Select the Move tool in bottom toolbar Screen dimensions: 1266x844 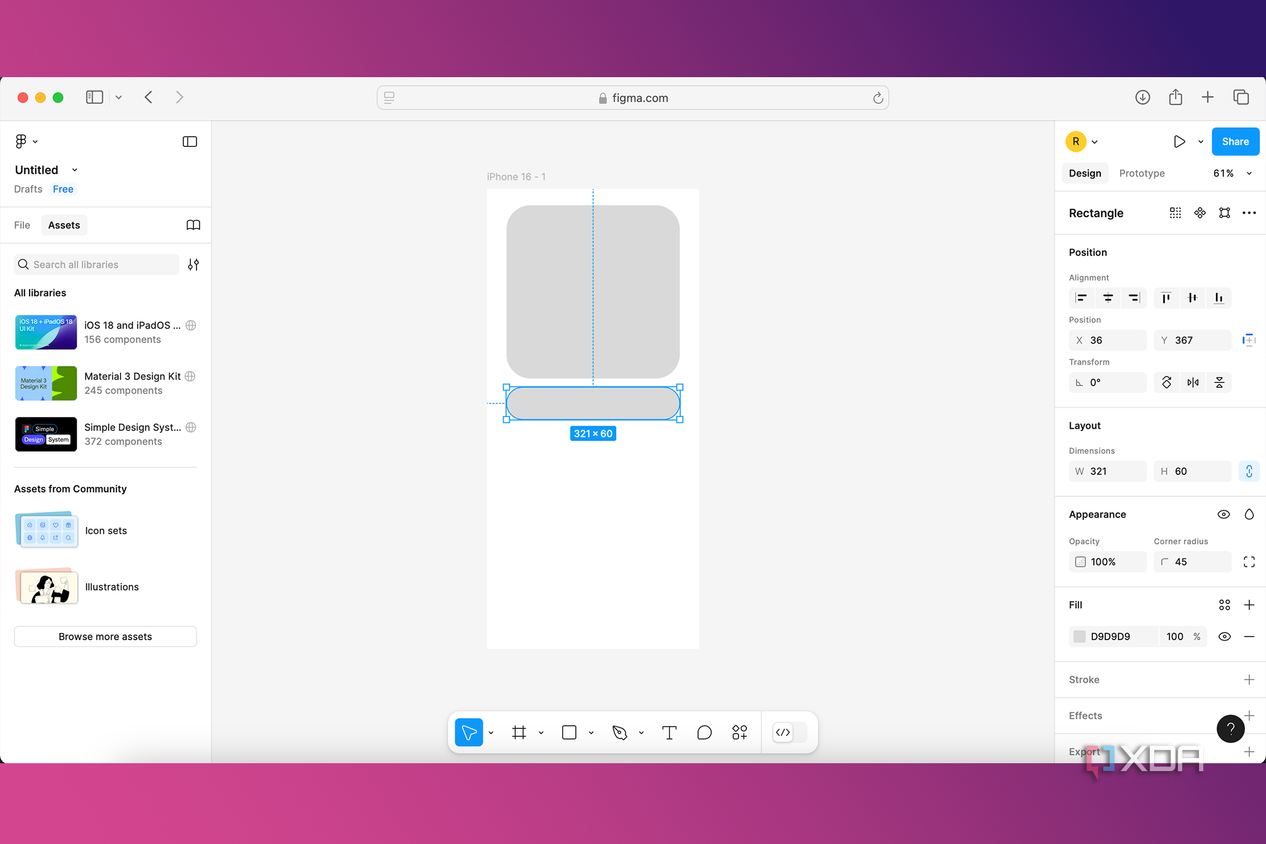click(x=469, y=732)
